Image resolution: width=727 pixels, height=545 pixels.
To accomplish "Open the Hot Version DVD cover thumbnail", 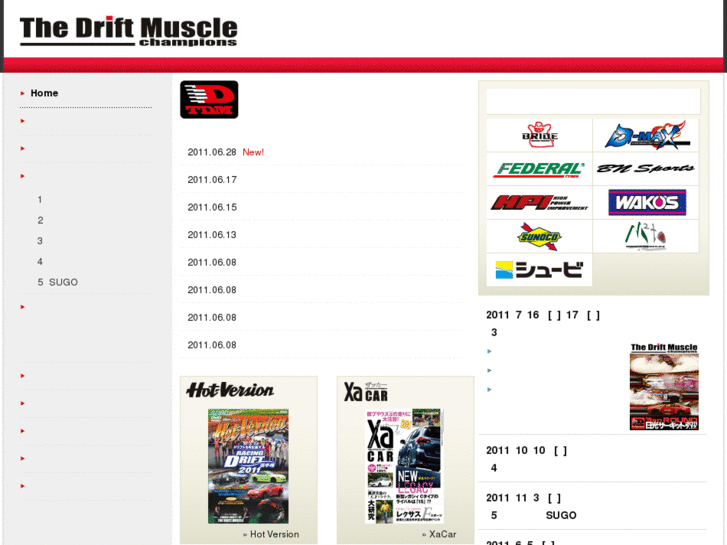I will click(249, 466).
